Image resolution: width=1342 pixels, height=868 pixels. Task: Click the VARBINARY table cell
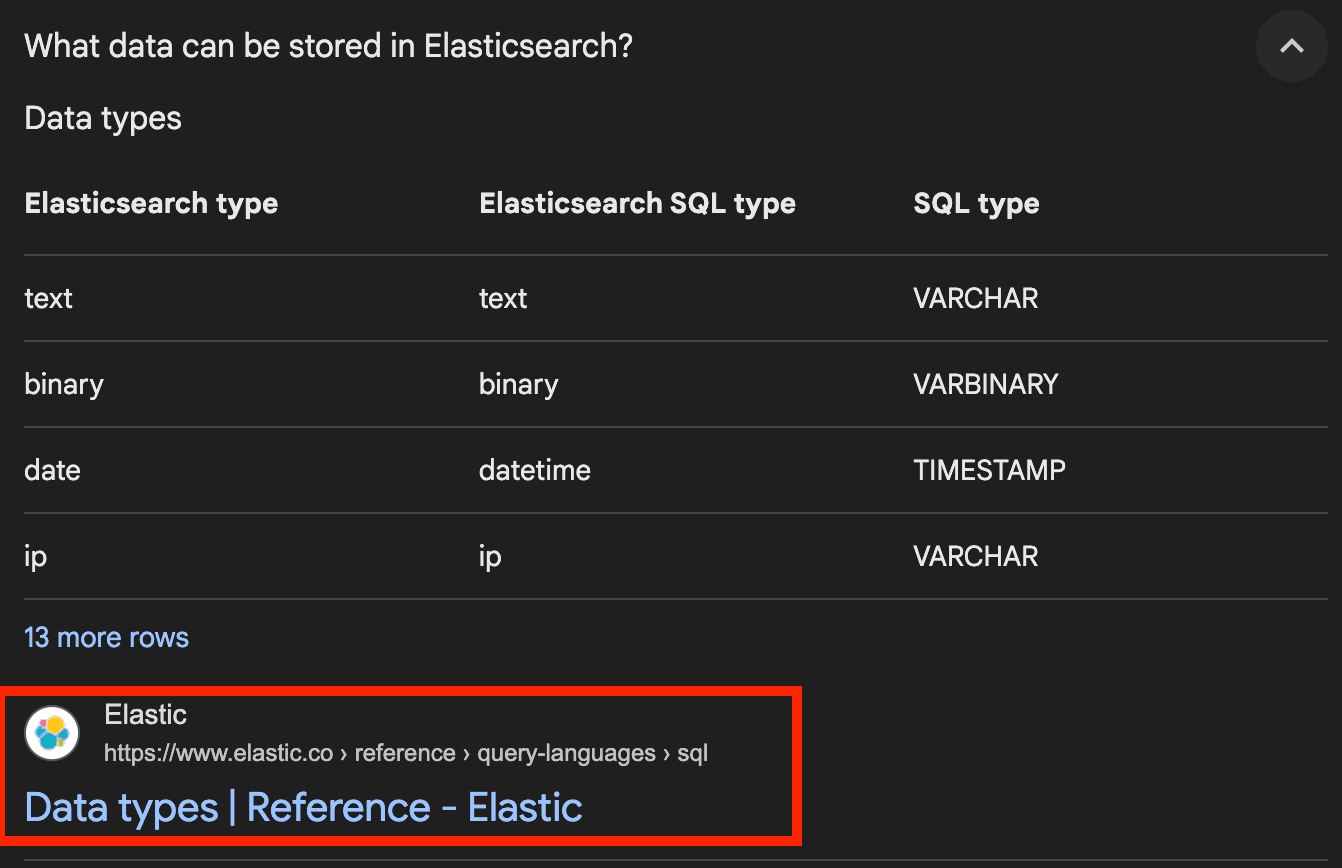pos(985,384)
